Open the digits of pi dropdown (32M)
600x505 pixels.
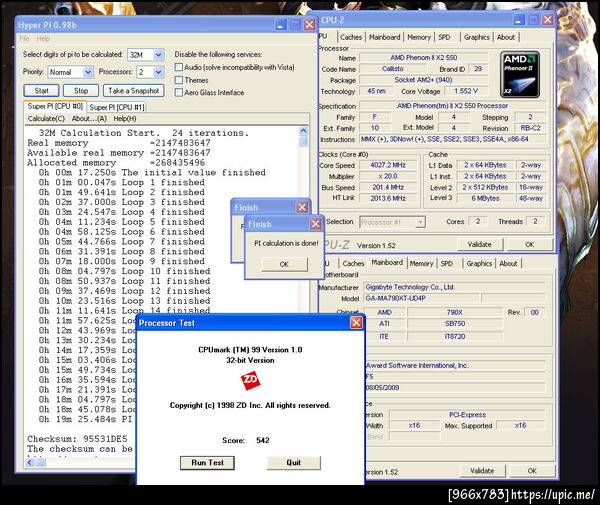(158, 55)
